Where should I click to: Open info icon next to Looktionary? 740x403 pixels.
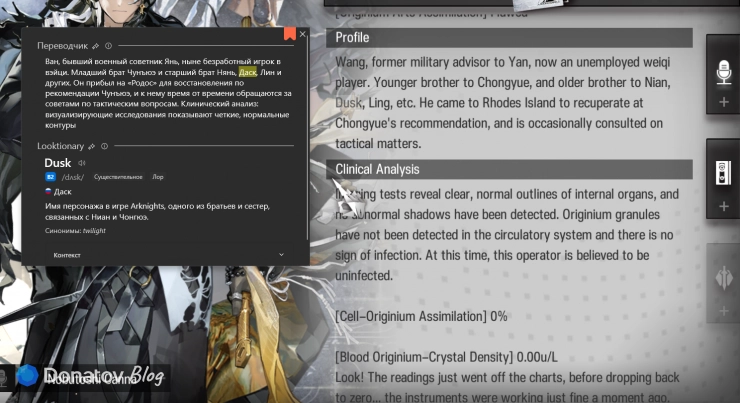click(105, 146)
